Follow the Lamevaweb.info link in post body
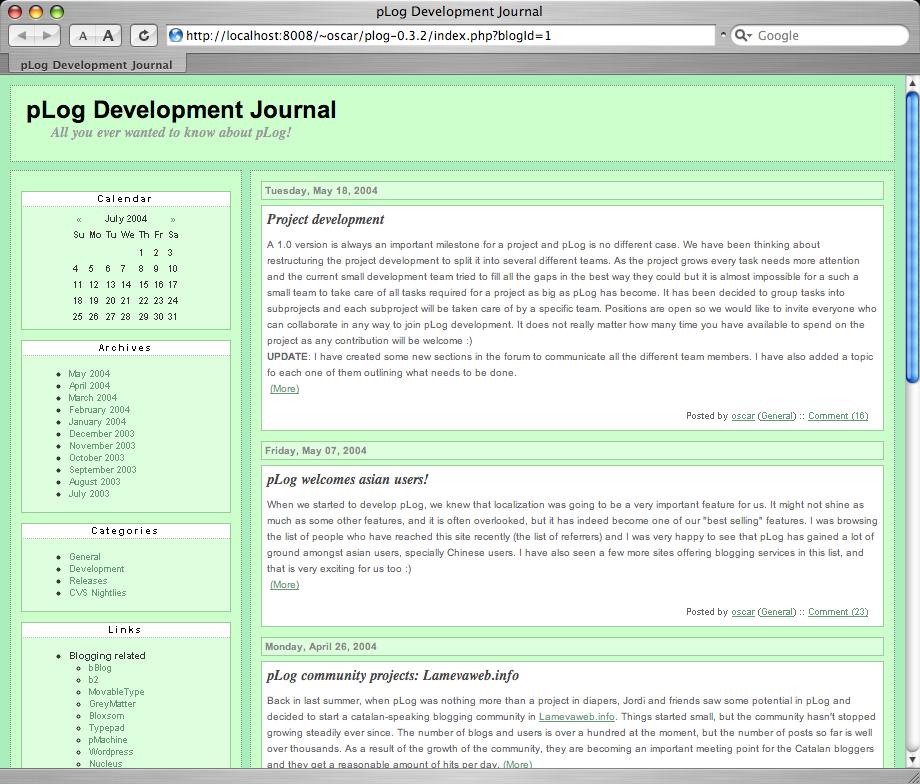The height and width of the screenshot is (784, 920). pos(577,717)
